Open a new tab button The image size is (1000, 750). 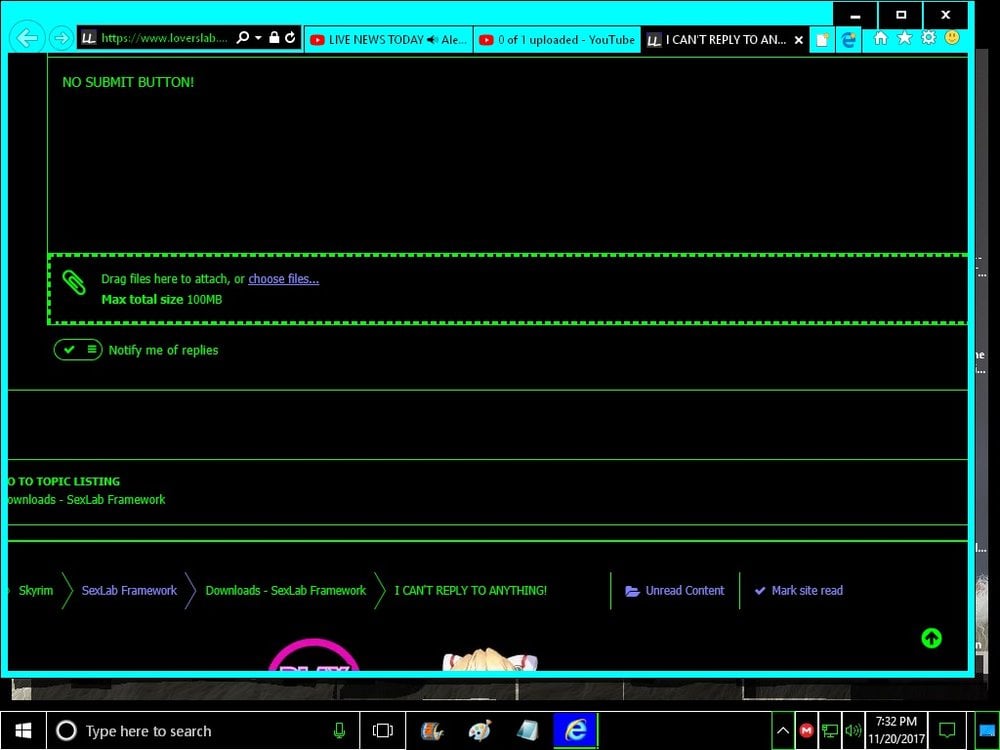click(822, 40)
